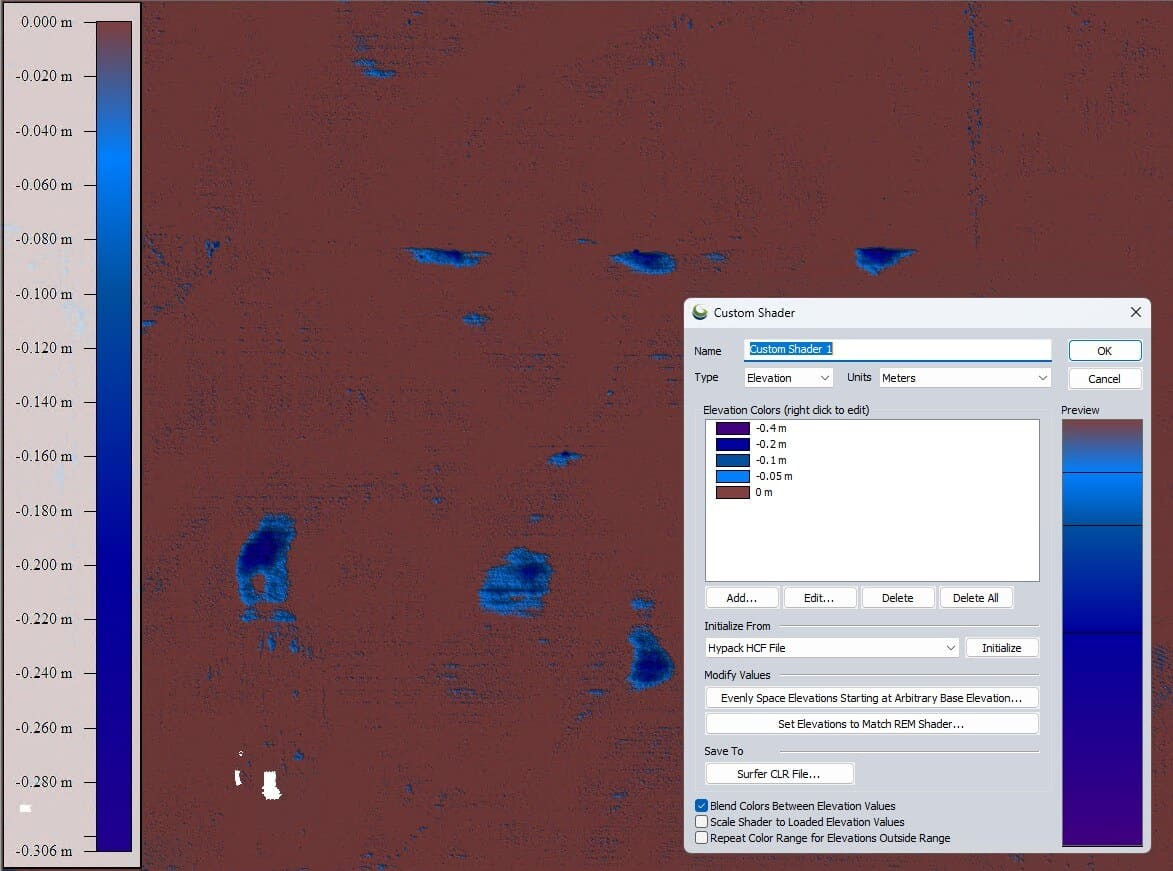Uncheck Blend Colors Between Elevation Values
The height and width of the screenshot is (871, 1173).
701,806
